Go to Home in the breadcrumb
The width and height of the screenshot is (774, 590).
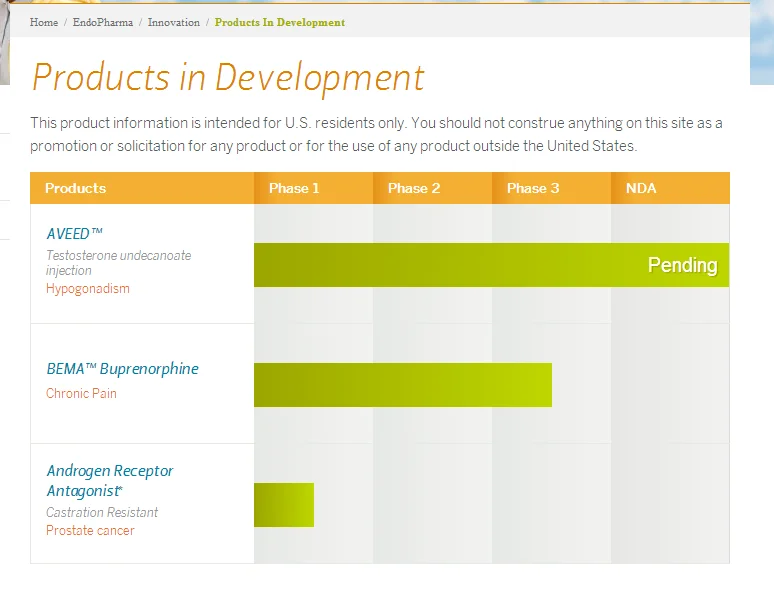click(x=43, y=22)
